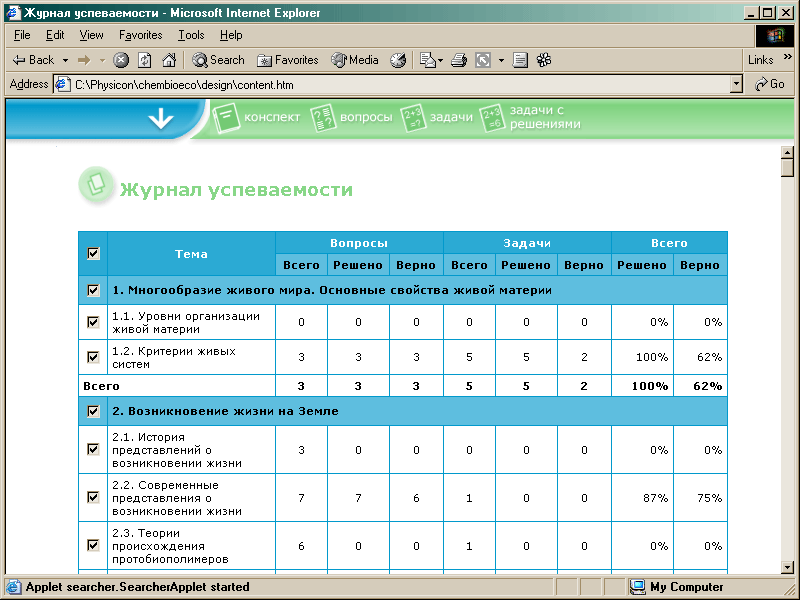The height and width of the screenshot is (600, 800).
Task: Click the Вопросы column group header
Action: point(359,243)
